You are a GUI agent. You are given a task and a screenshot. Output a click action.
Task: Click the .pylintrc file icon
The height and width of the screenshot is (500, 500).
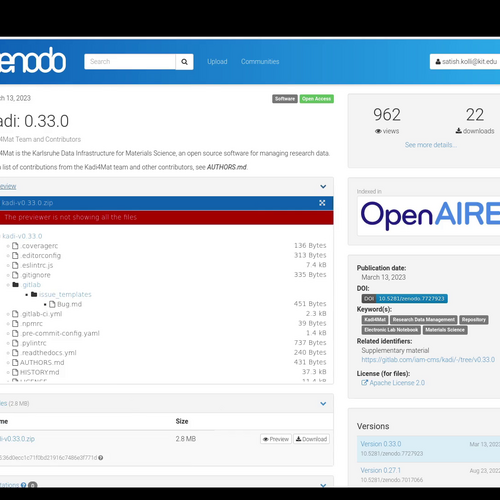(15, 343)
